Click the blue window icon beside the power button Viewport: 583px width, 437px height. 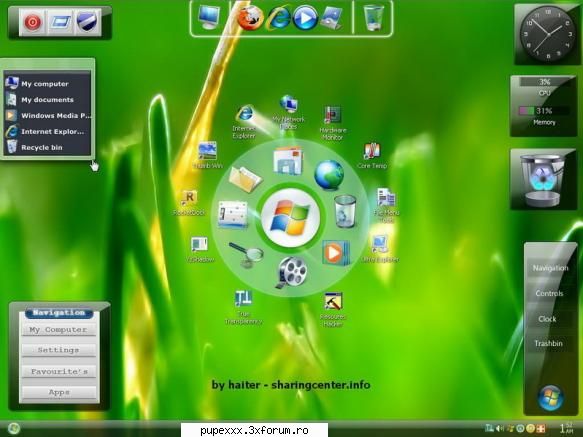point(60,22)
